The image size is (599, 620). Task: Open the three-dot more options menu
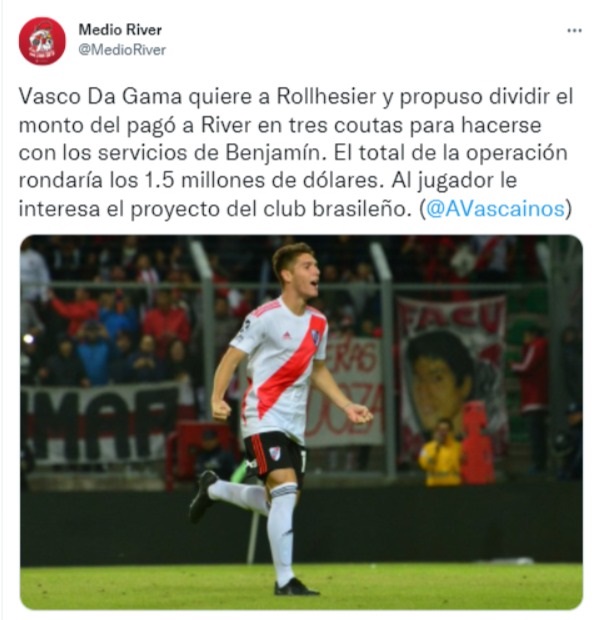[574, 30]
